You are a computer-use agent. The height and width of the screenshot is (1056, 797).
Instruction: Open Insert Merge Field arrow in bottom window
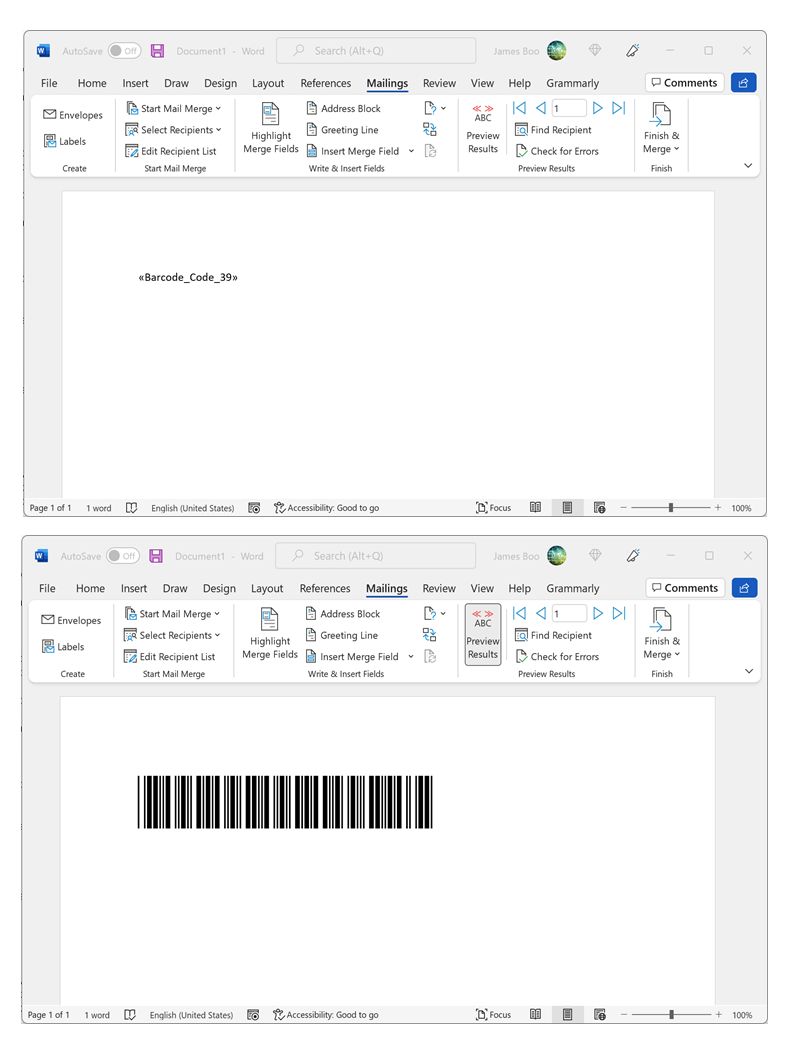tap(410, 656)
